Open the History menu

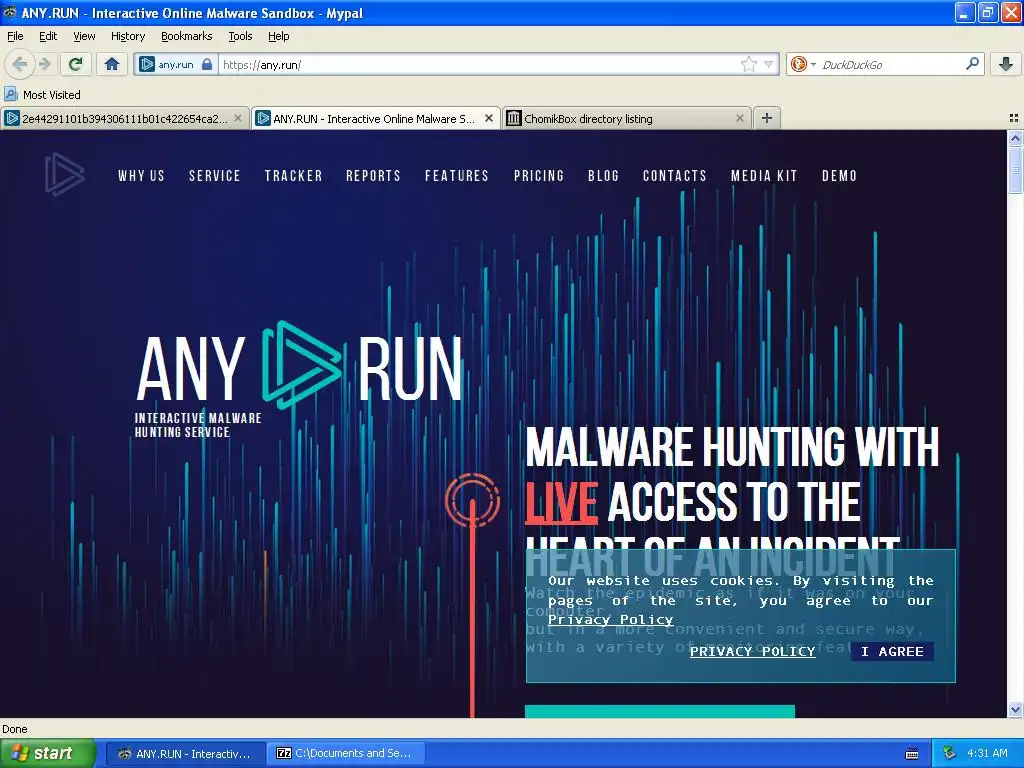coord(128,36)
